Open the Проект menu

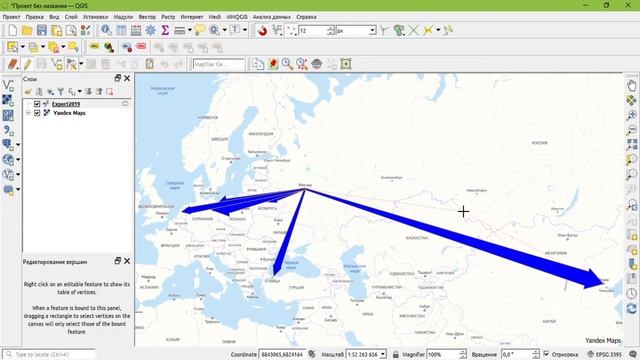(x=11, y=17)
